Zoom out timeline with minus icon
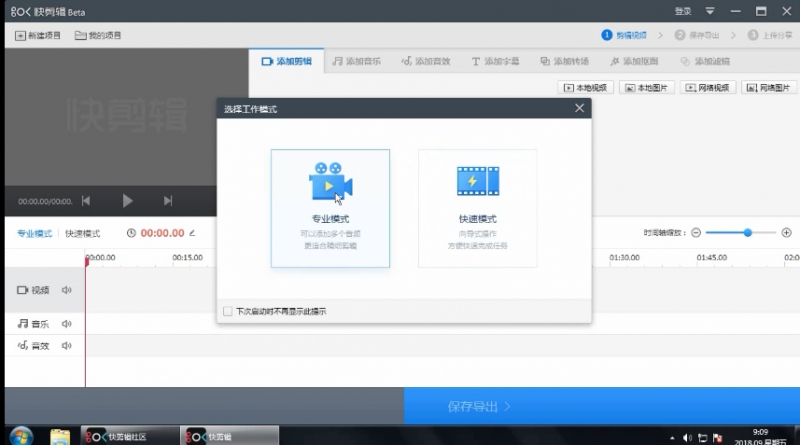Image resolution: width=800 pixels, height=445 pixels. click(696, 233)
